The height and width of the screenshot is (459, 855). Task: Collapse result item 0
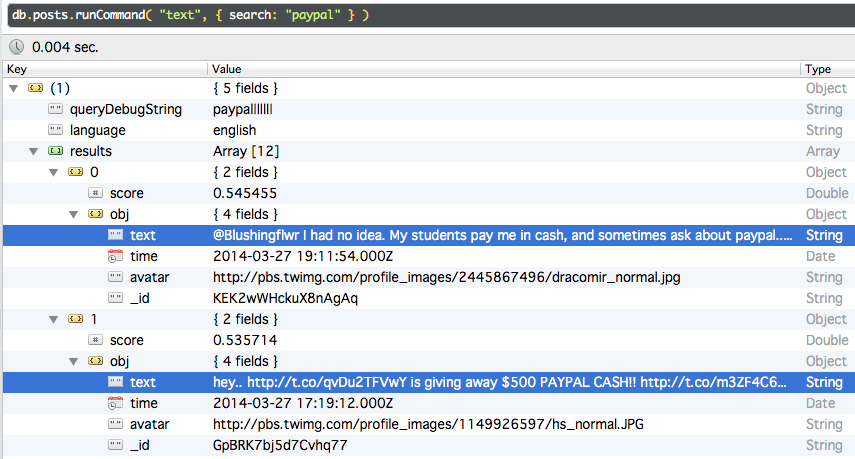(53, 172)
